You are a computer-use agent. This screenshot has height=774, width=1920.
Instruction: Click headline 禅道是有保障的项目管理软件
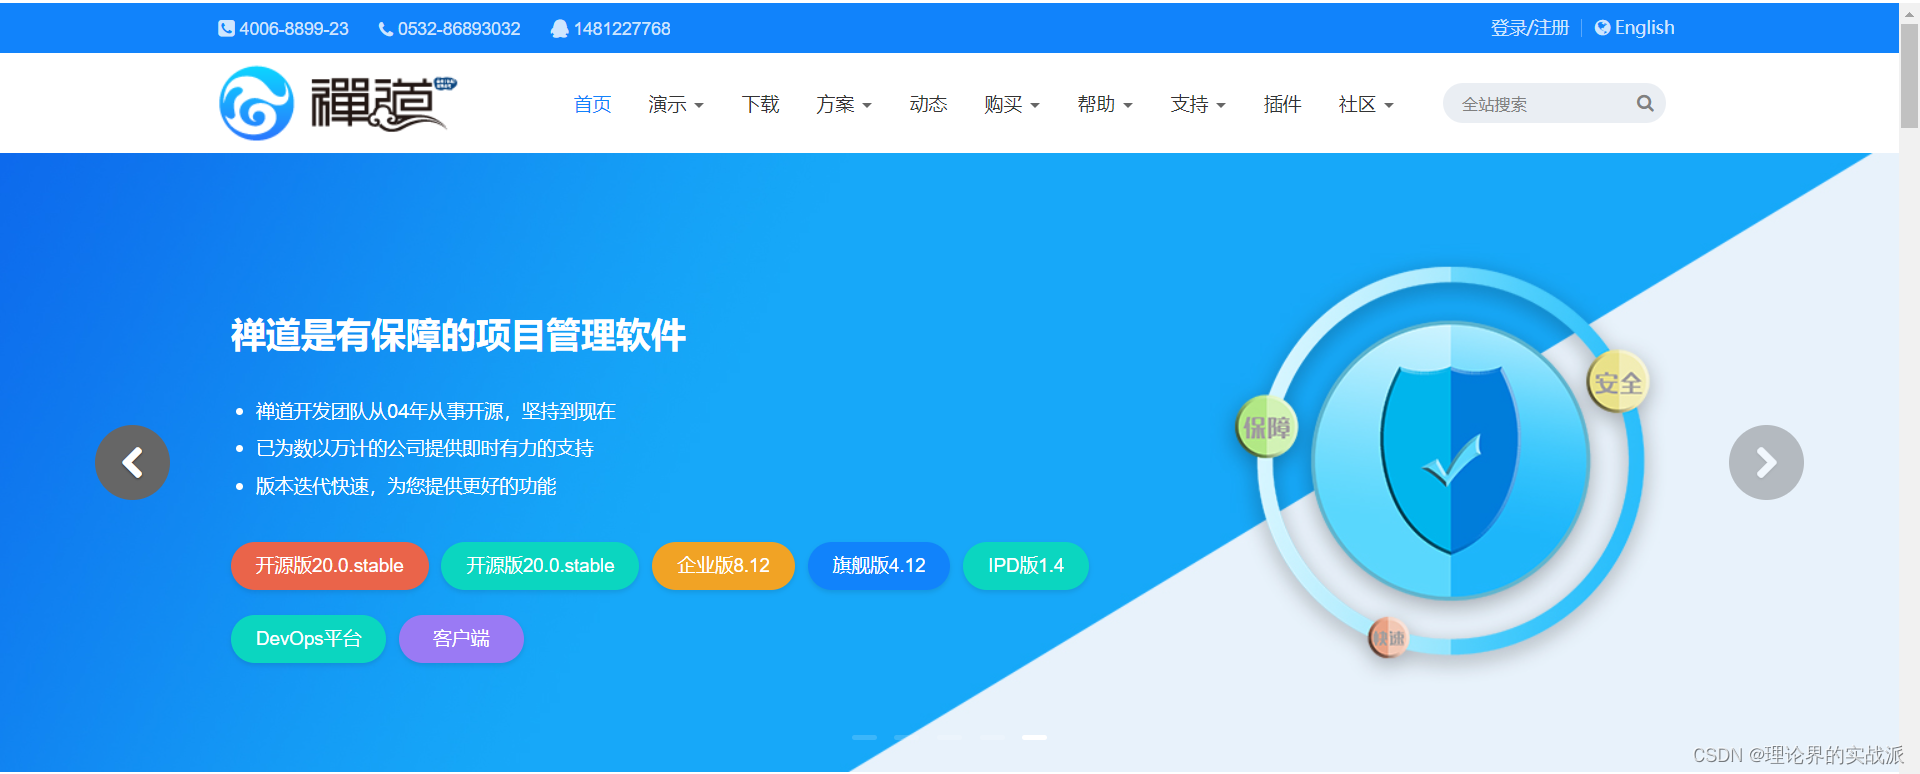[x=458, y=335]
